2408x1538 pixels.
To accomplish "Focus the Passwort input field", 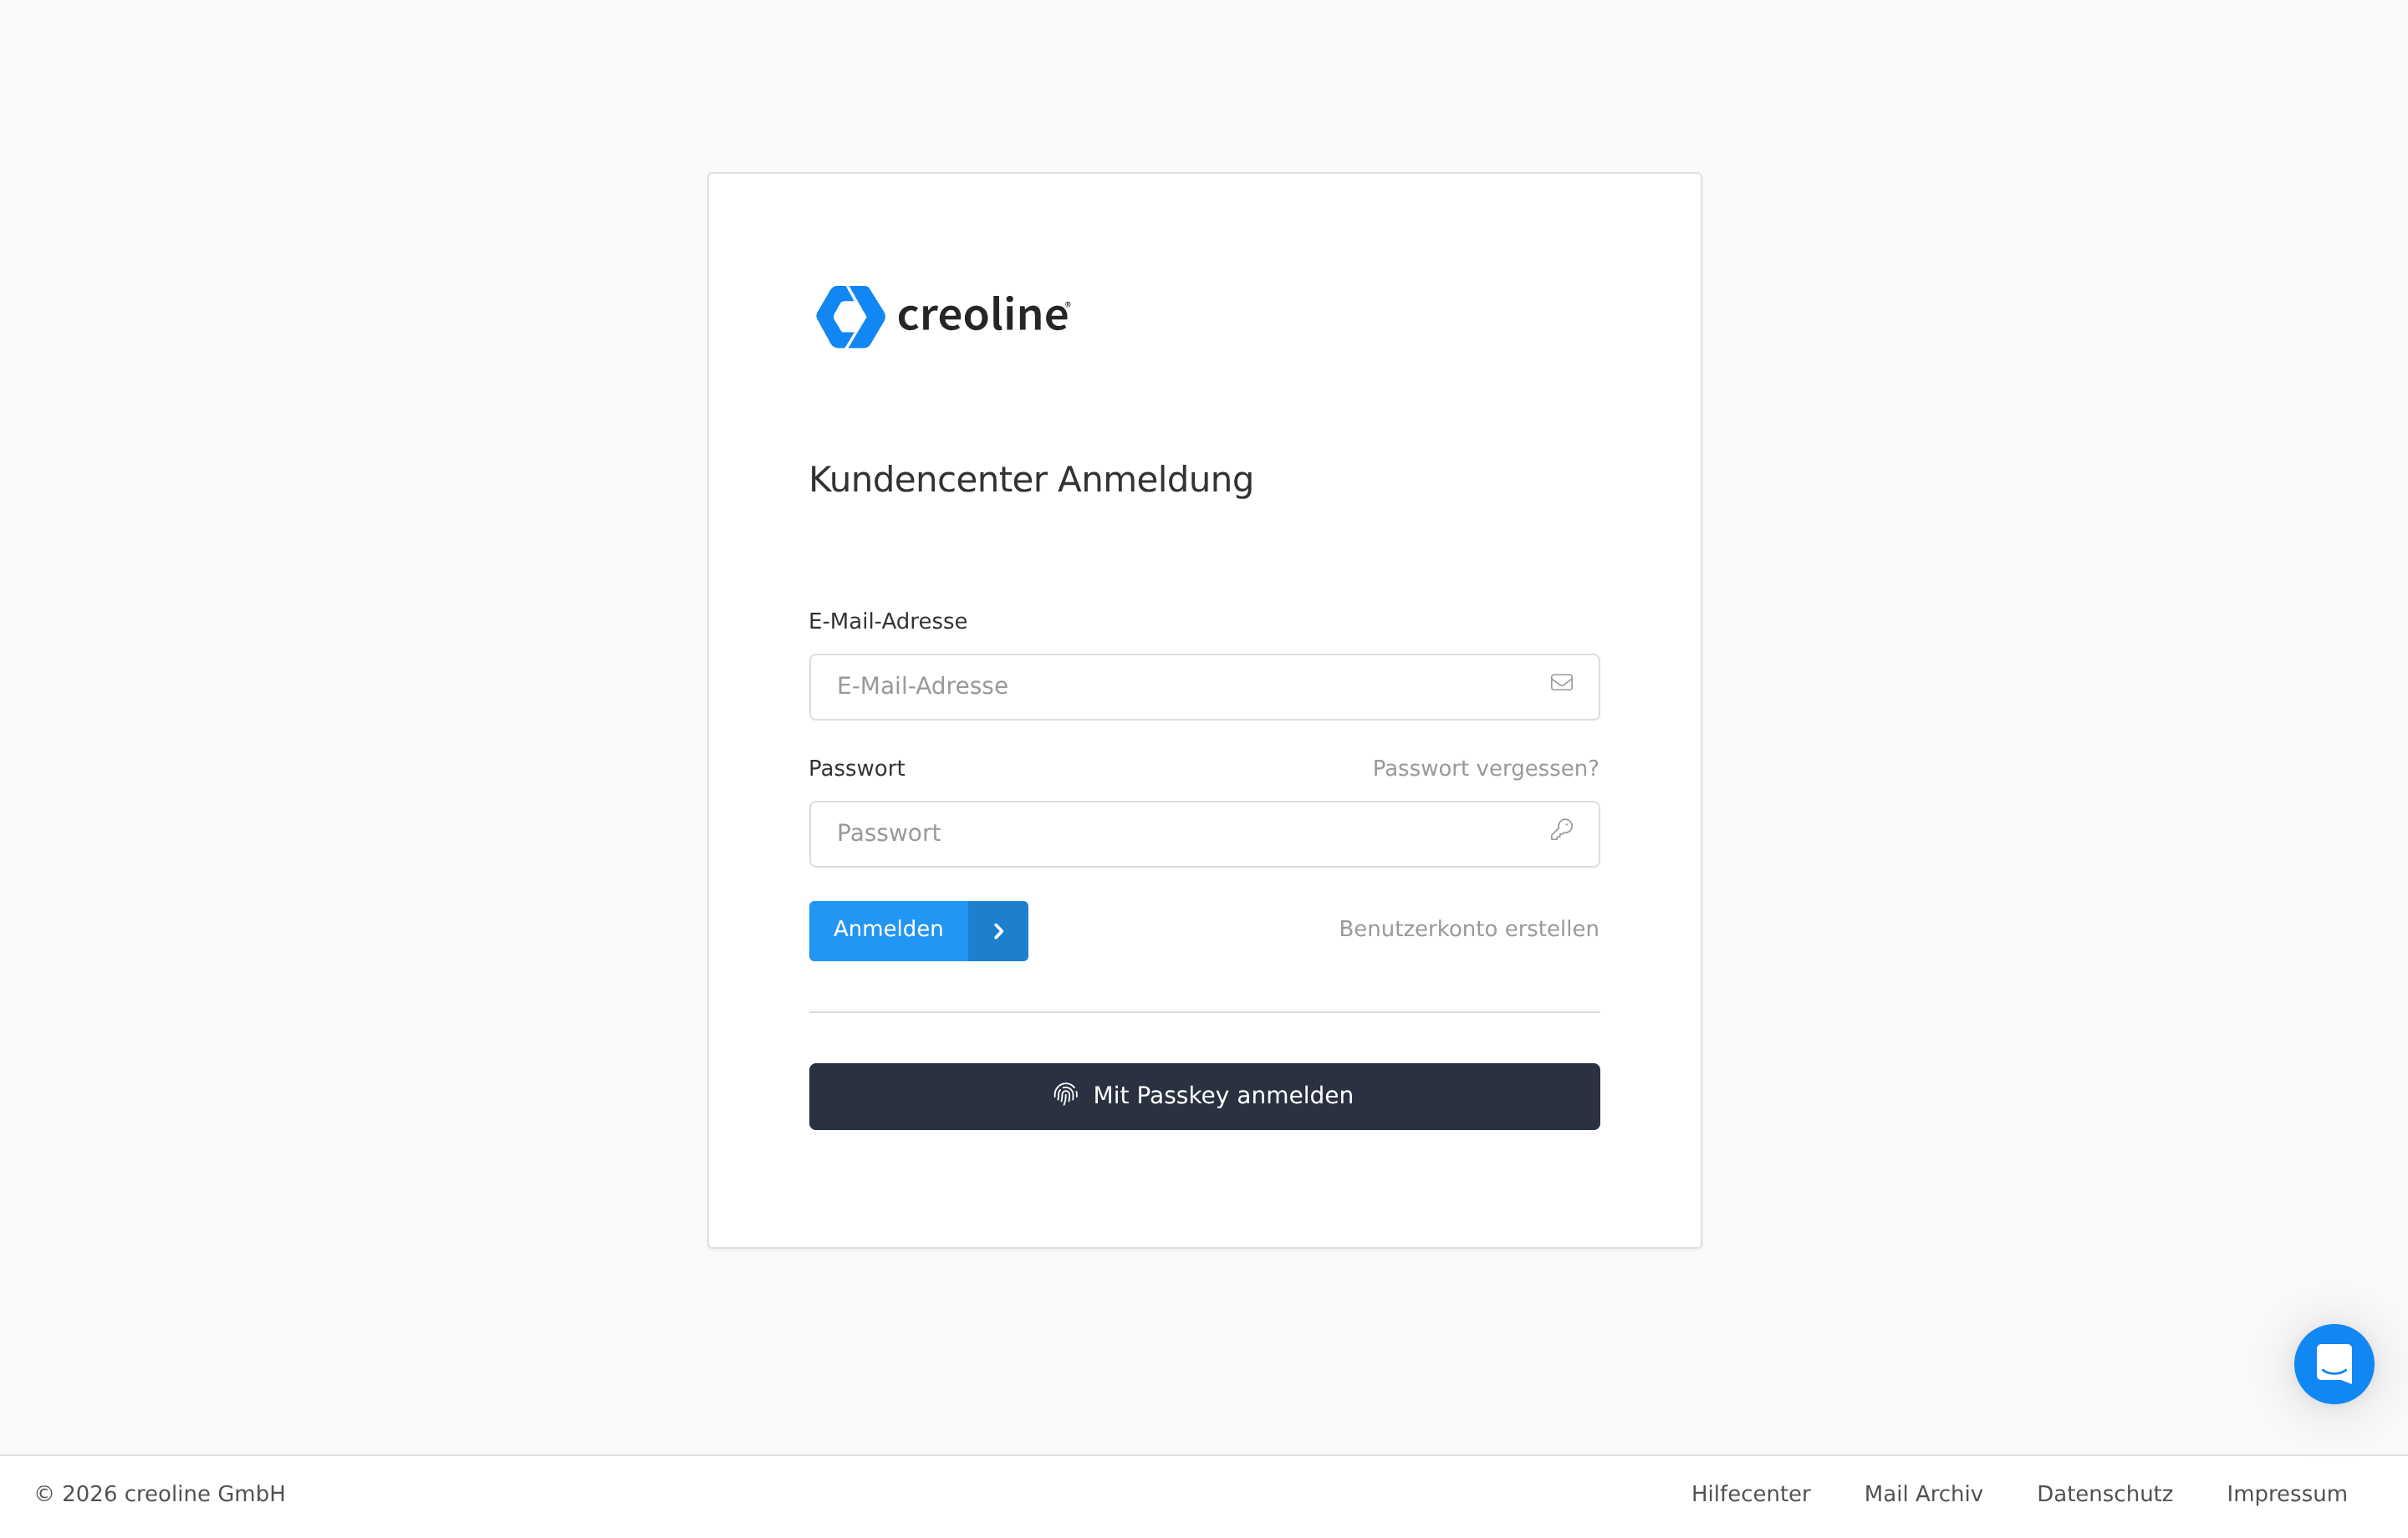I will point(1180,834).
